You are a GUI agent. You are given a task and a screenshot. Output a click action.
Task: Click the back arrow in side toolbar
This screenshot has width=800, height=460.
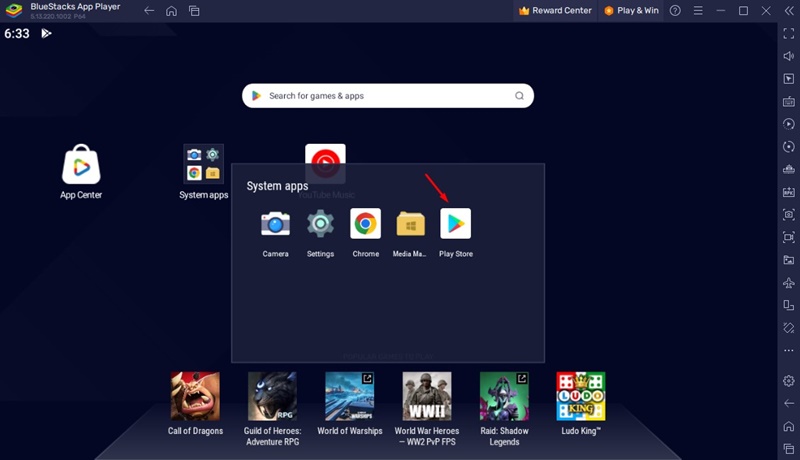[x=789, y=403]
